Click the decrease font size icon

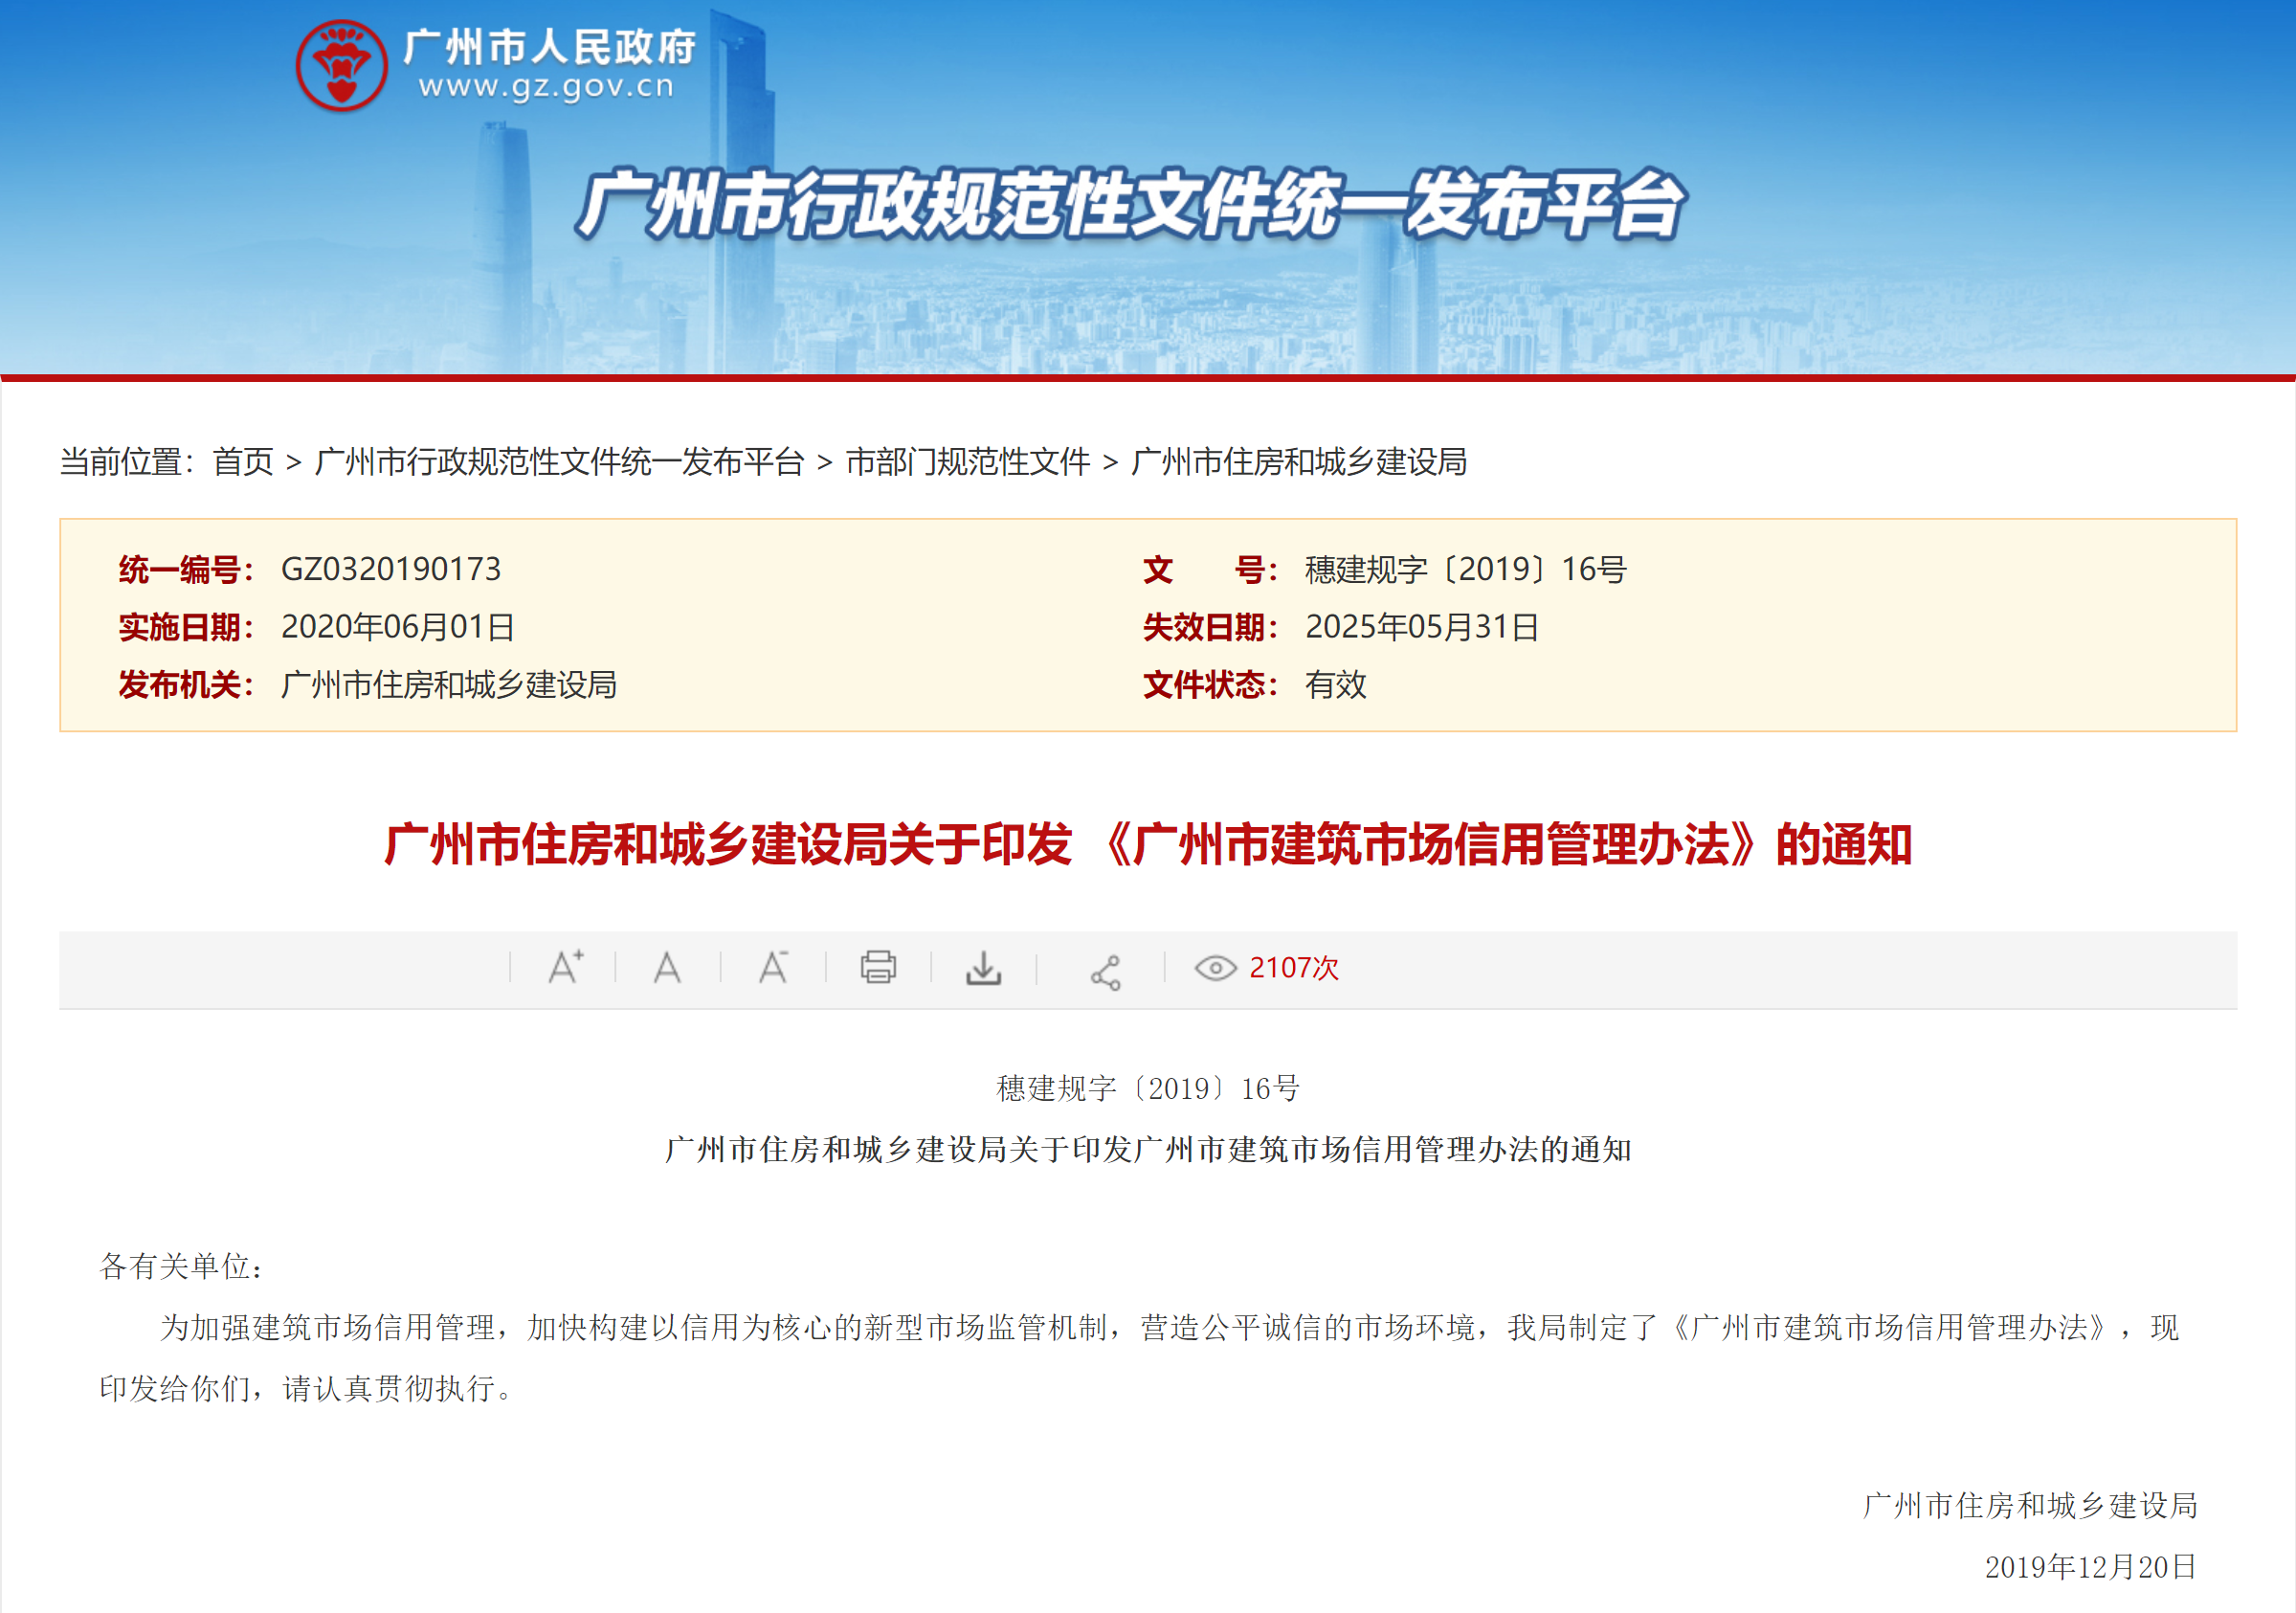(773, 967)
